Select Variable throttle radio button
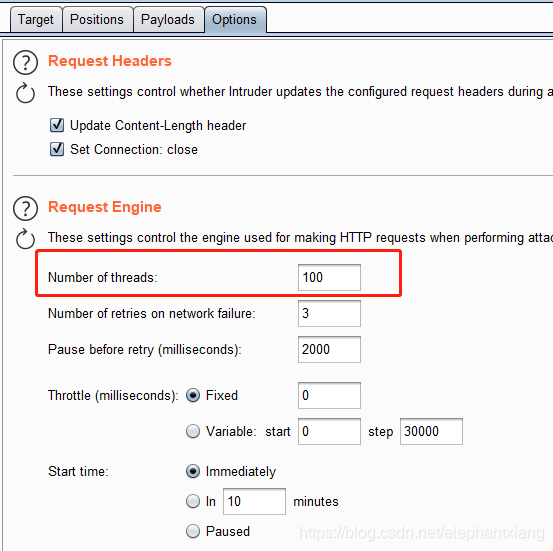 [x=193, y=431]
